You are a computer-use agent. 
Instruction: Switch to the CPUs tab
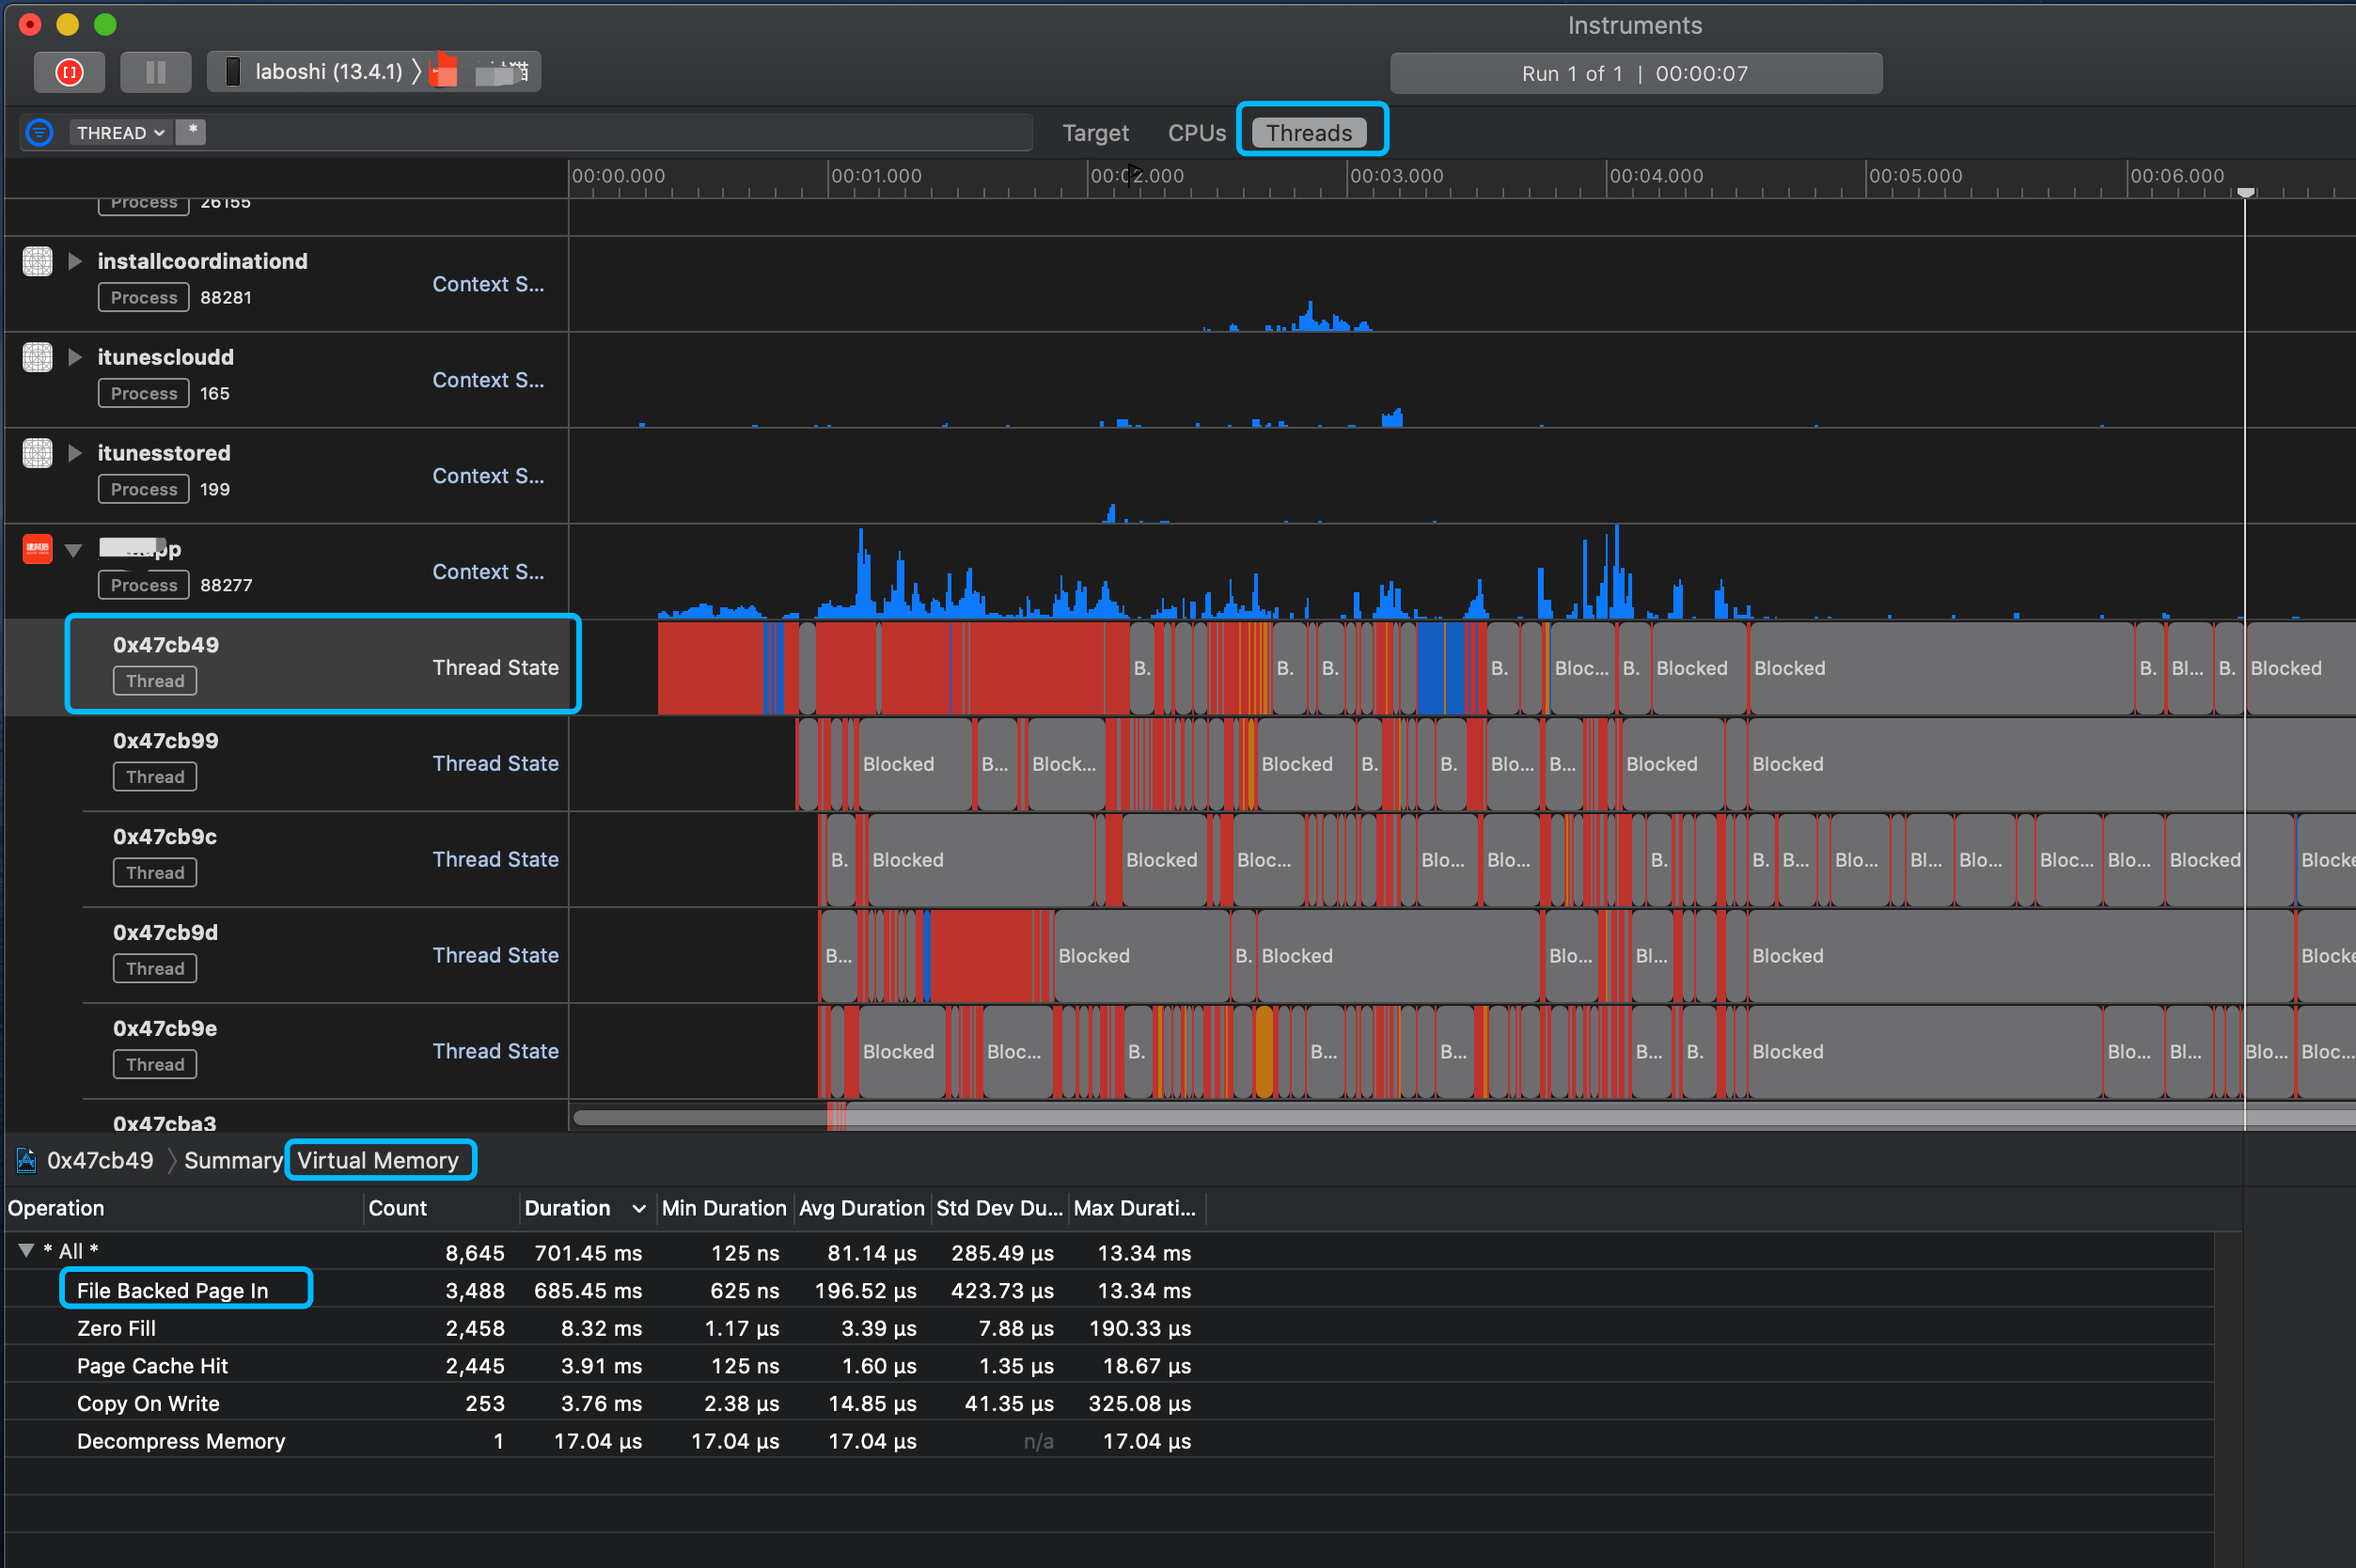pyautogui.click(x=1197, y=133)
